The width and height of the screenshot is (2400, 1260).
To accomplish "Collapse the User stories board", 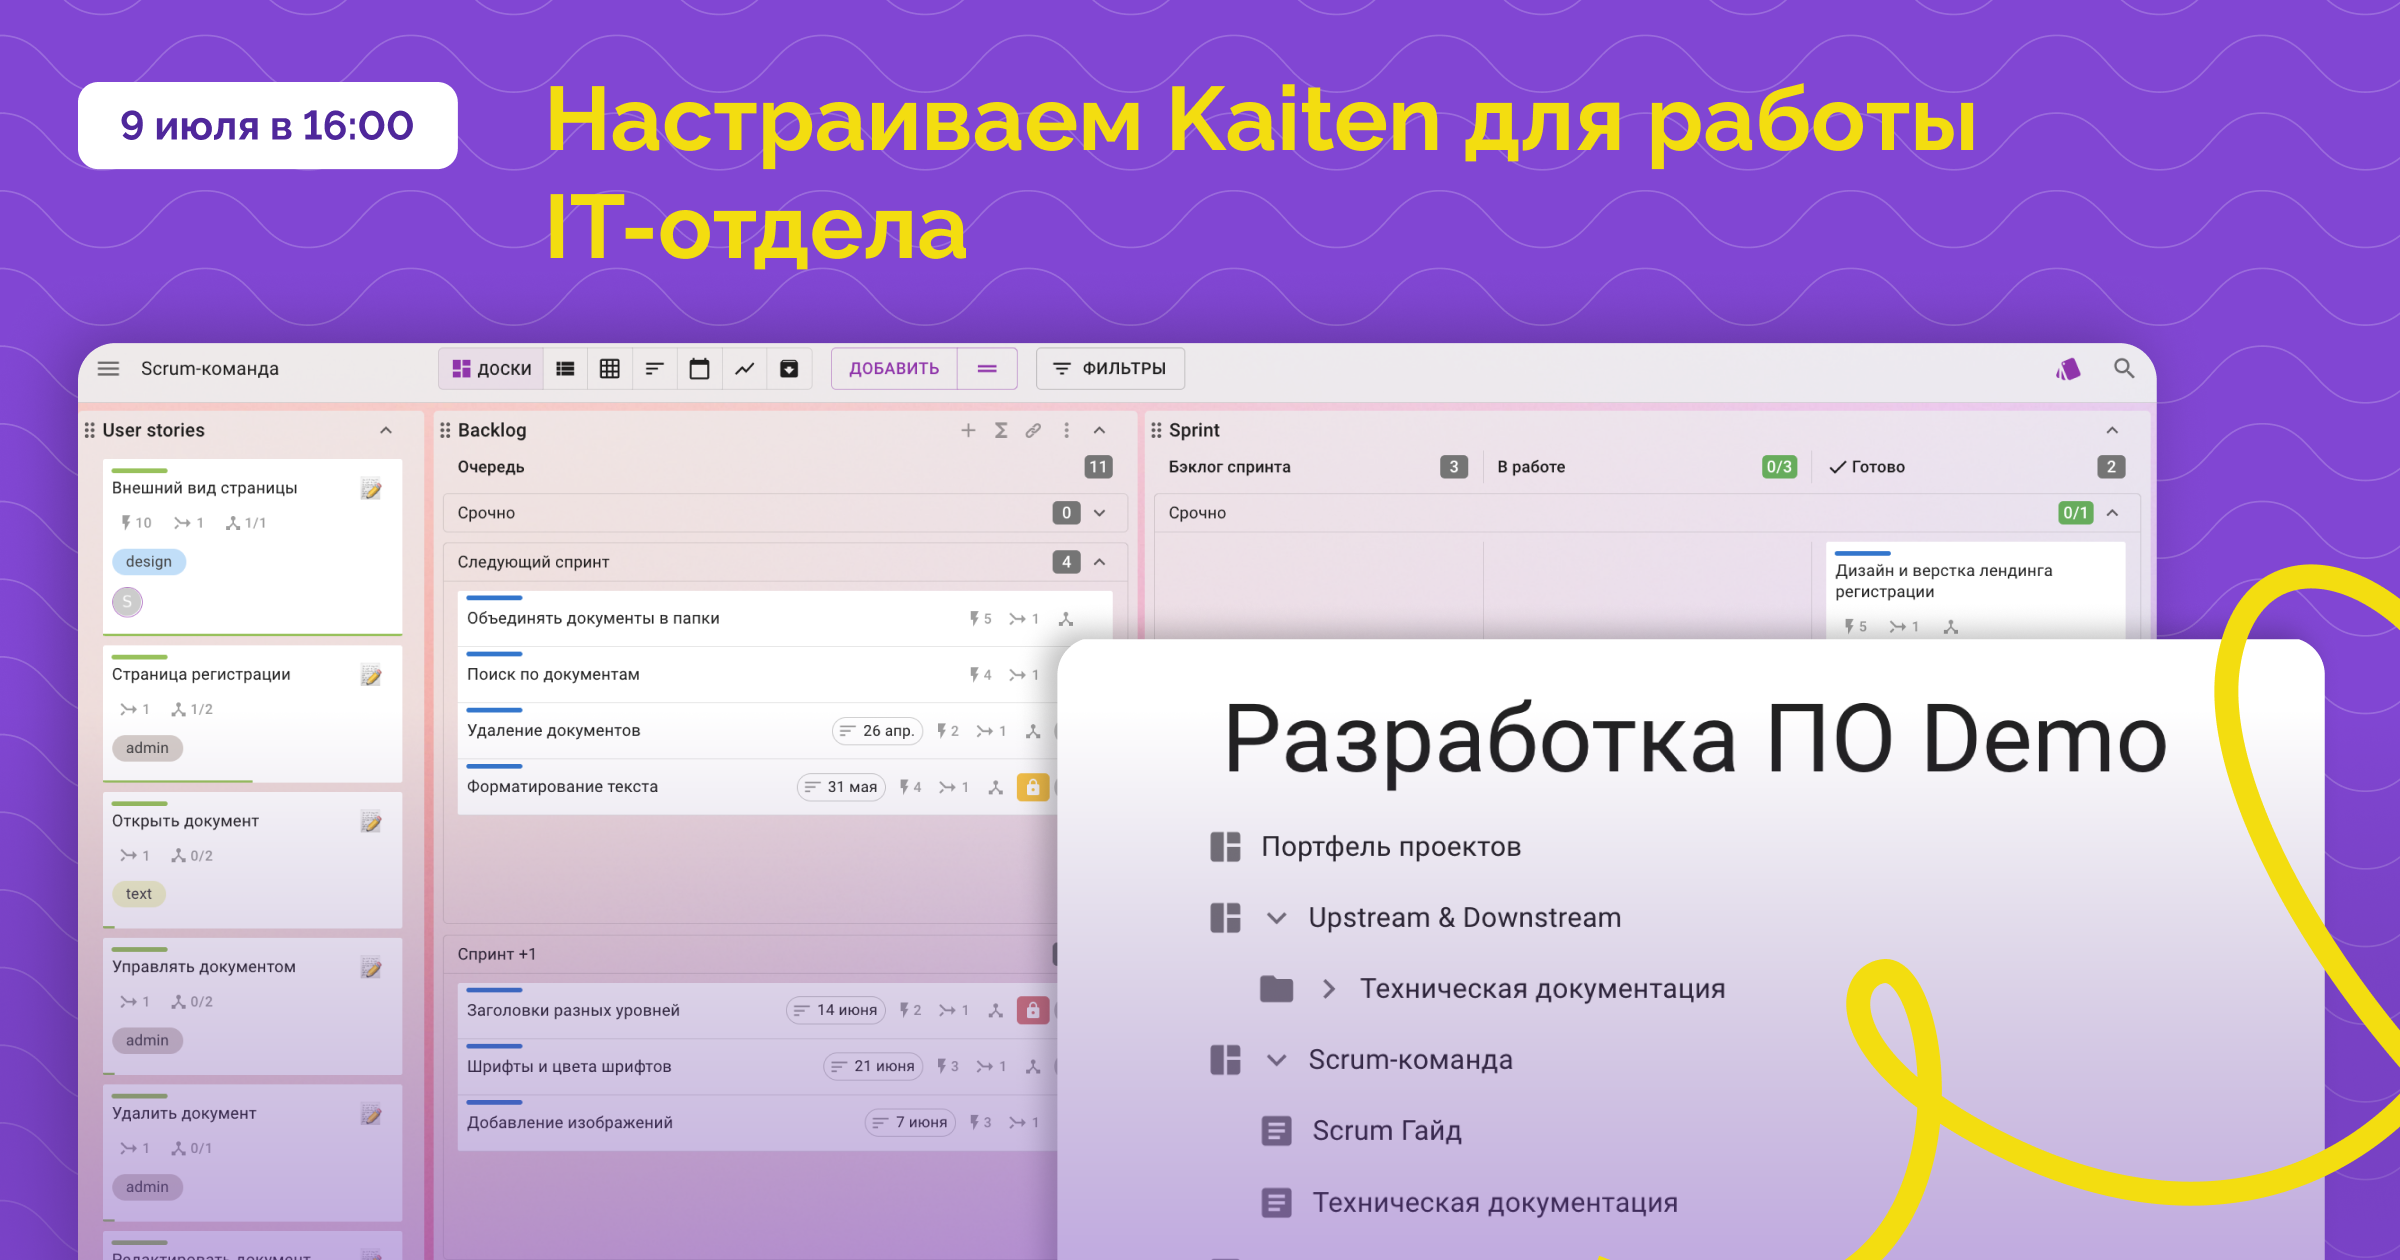I will pyautogui.click(x=386, y=430).
